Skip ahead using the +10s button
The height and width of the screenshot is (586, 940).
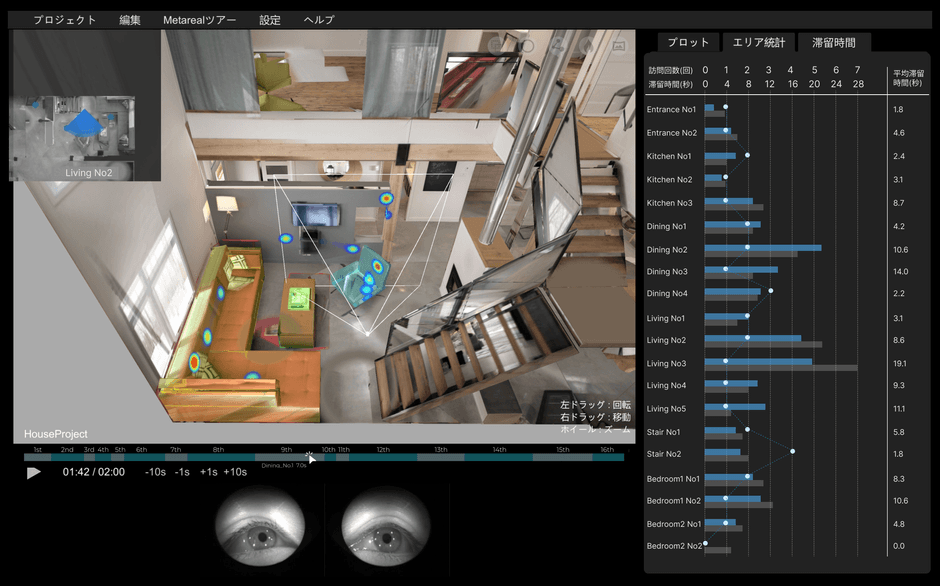[235, 472]
